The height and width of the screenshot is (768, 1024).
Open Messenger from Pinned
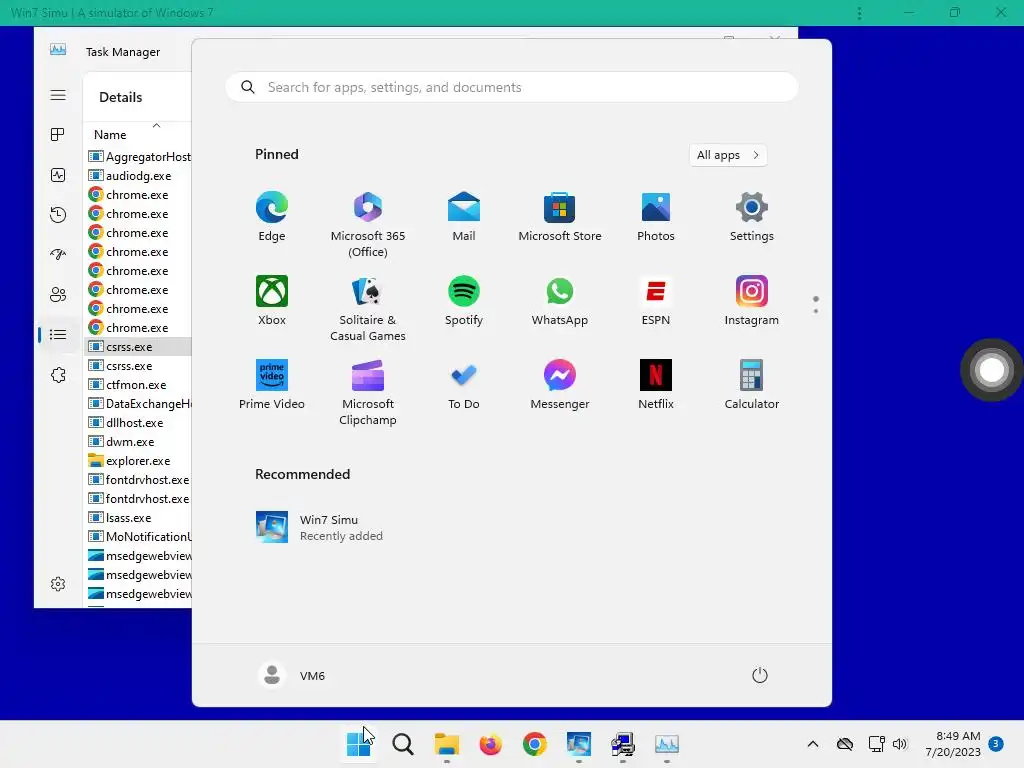pos(560,384)
